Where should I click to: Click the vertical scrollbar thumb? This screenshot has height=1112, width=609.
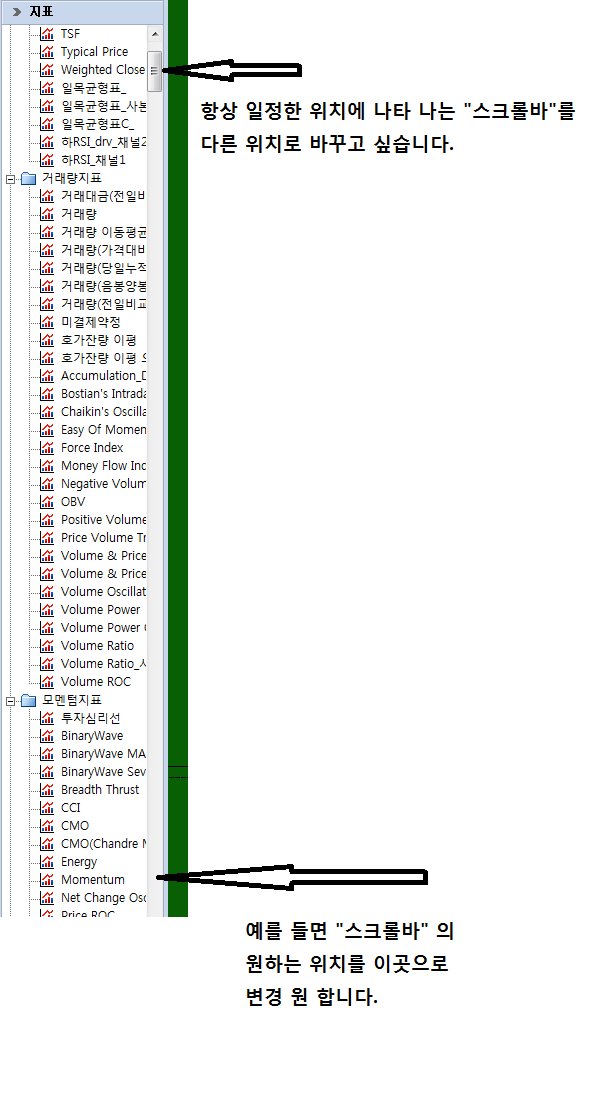click(154, 70)
